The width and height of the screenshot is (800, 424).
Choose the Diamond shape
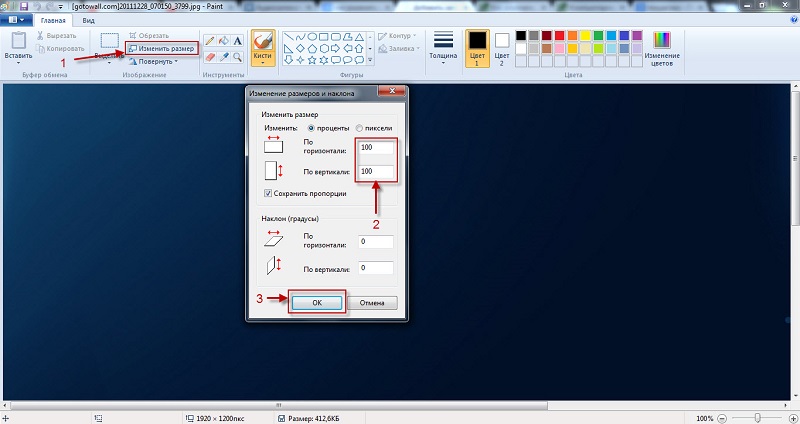[x=300, y=48]
